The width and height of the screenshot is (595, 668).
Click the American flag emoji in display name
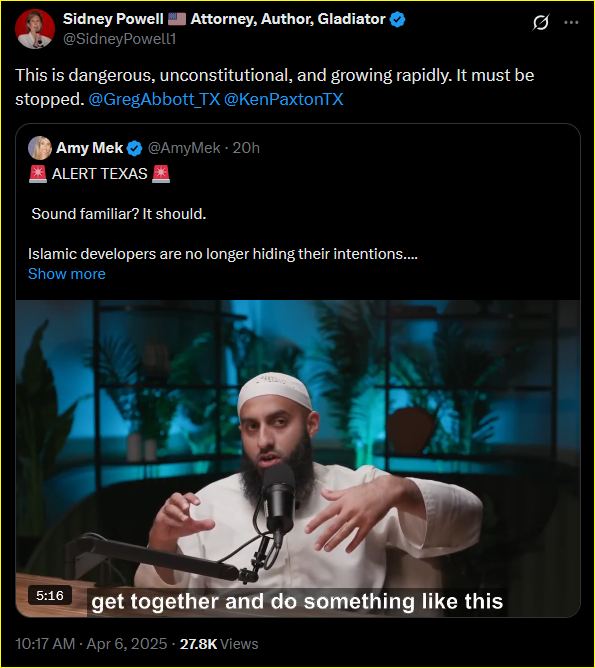(177, 19)
